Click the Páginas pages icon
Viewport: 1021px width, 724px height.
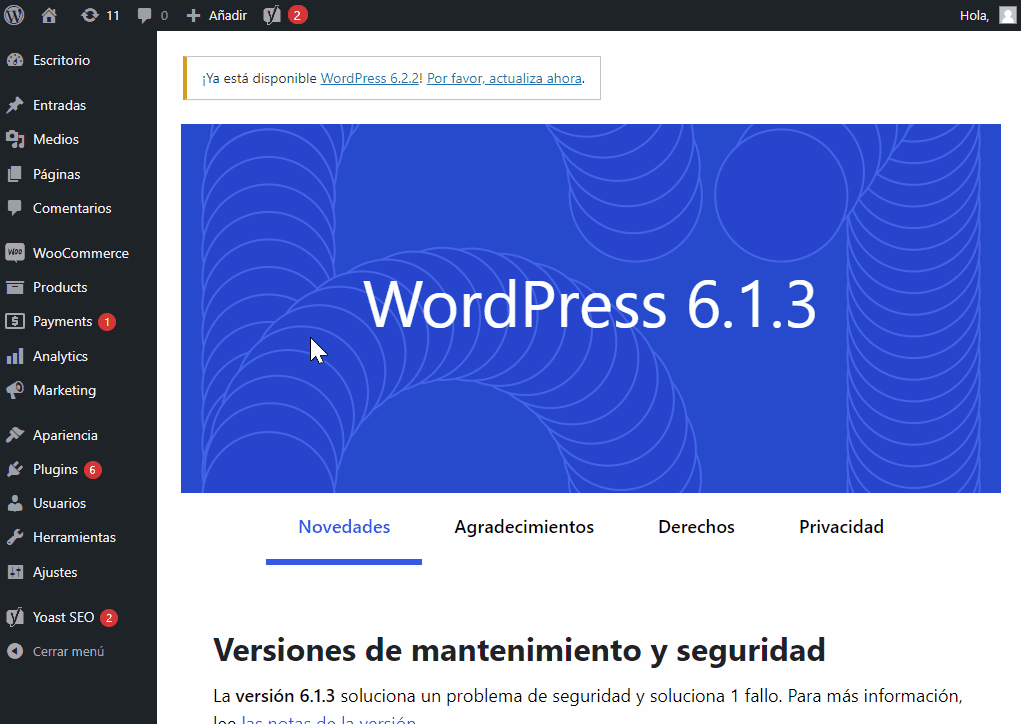click(x=15, y=174)
